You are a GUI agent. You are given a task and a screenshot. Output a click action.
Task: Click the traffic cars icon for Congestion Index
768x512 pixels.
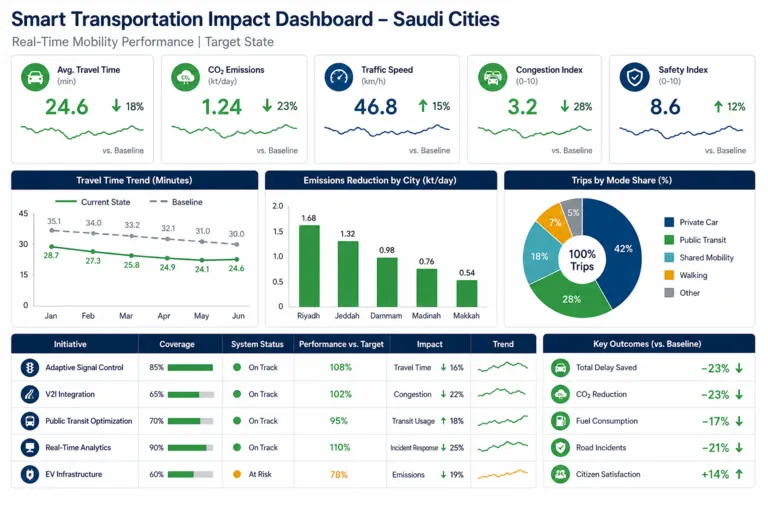(492, 77)
